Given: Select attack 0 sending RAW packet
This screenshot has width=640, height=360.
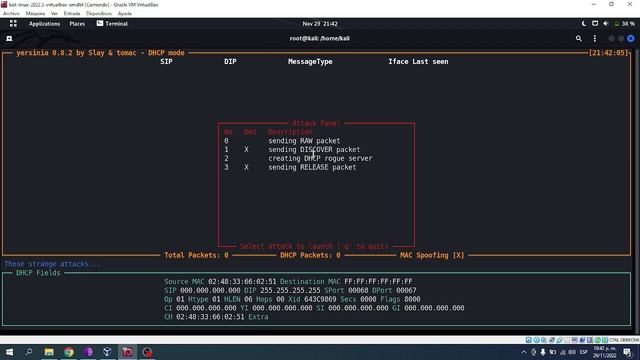Looking at the screenshot, I should point(282,141).
